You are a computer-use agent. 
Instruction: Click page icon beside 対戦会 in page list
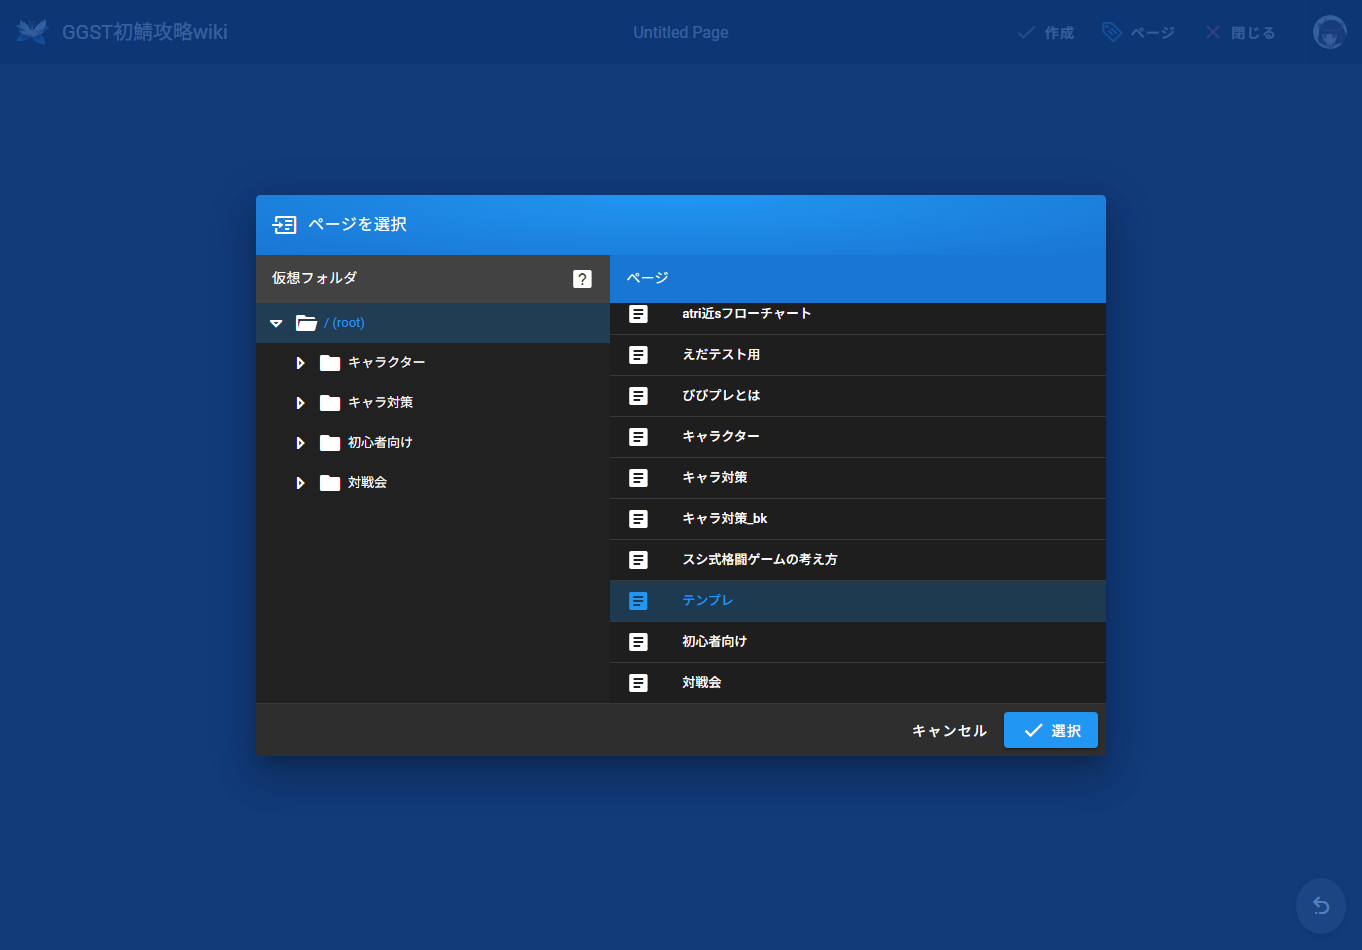638,683
